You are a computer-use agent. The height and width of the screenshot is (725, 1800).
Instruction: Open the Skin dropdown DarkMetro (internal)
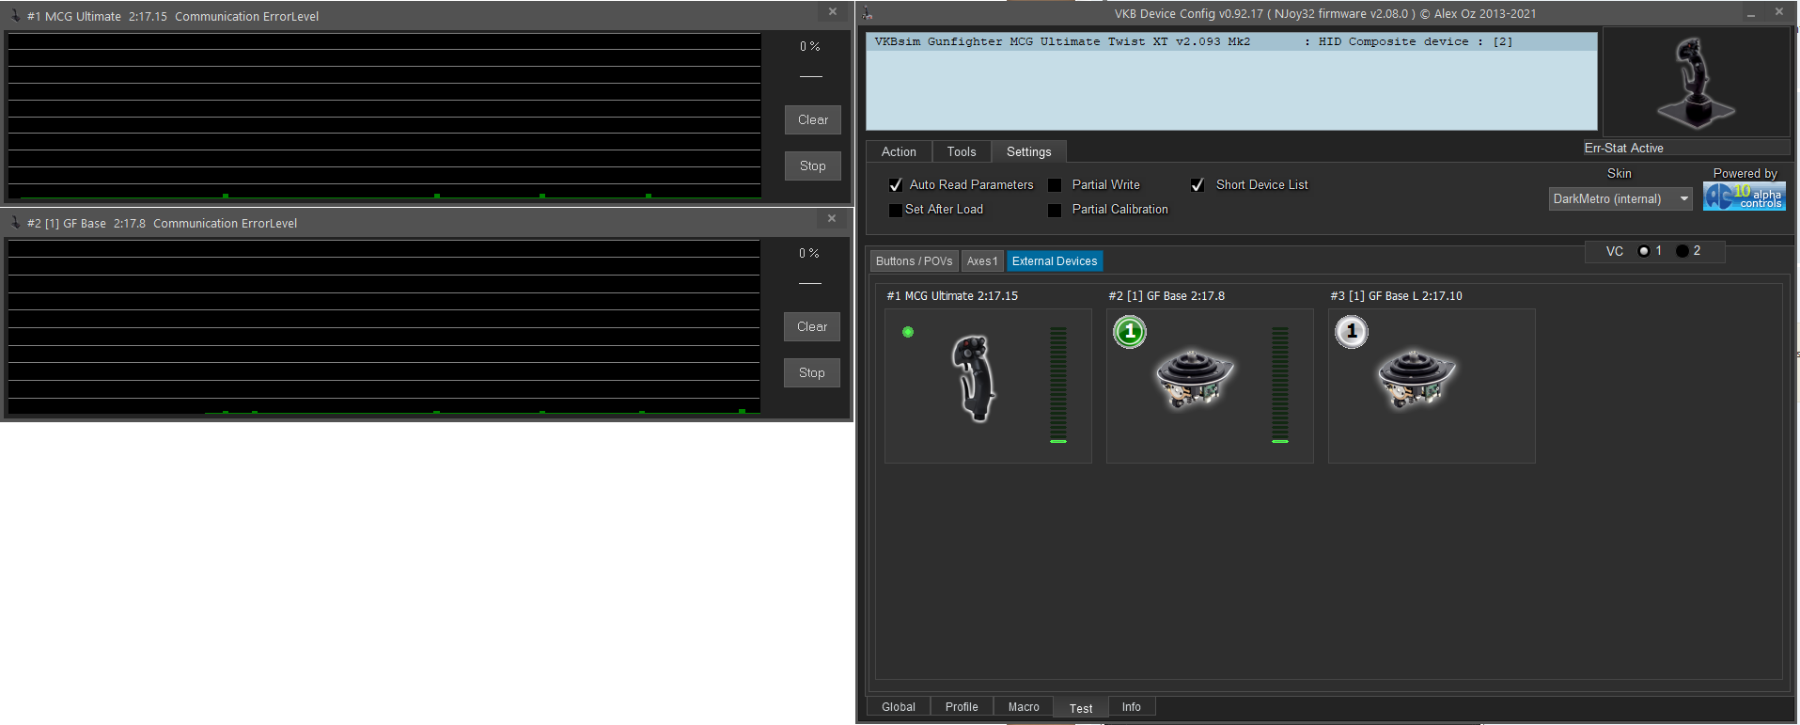(x=1620, y=199)
